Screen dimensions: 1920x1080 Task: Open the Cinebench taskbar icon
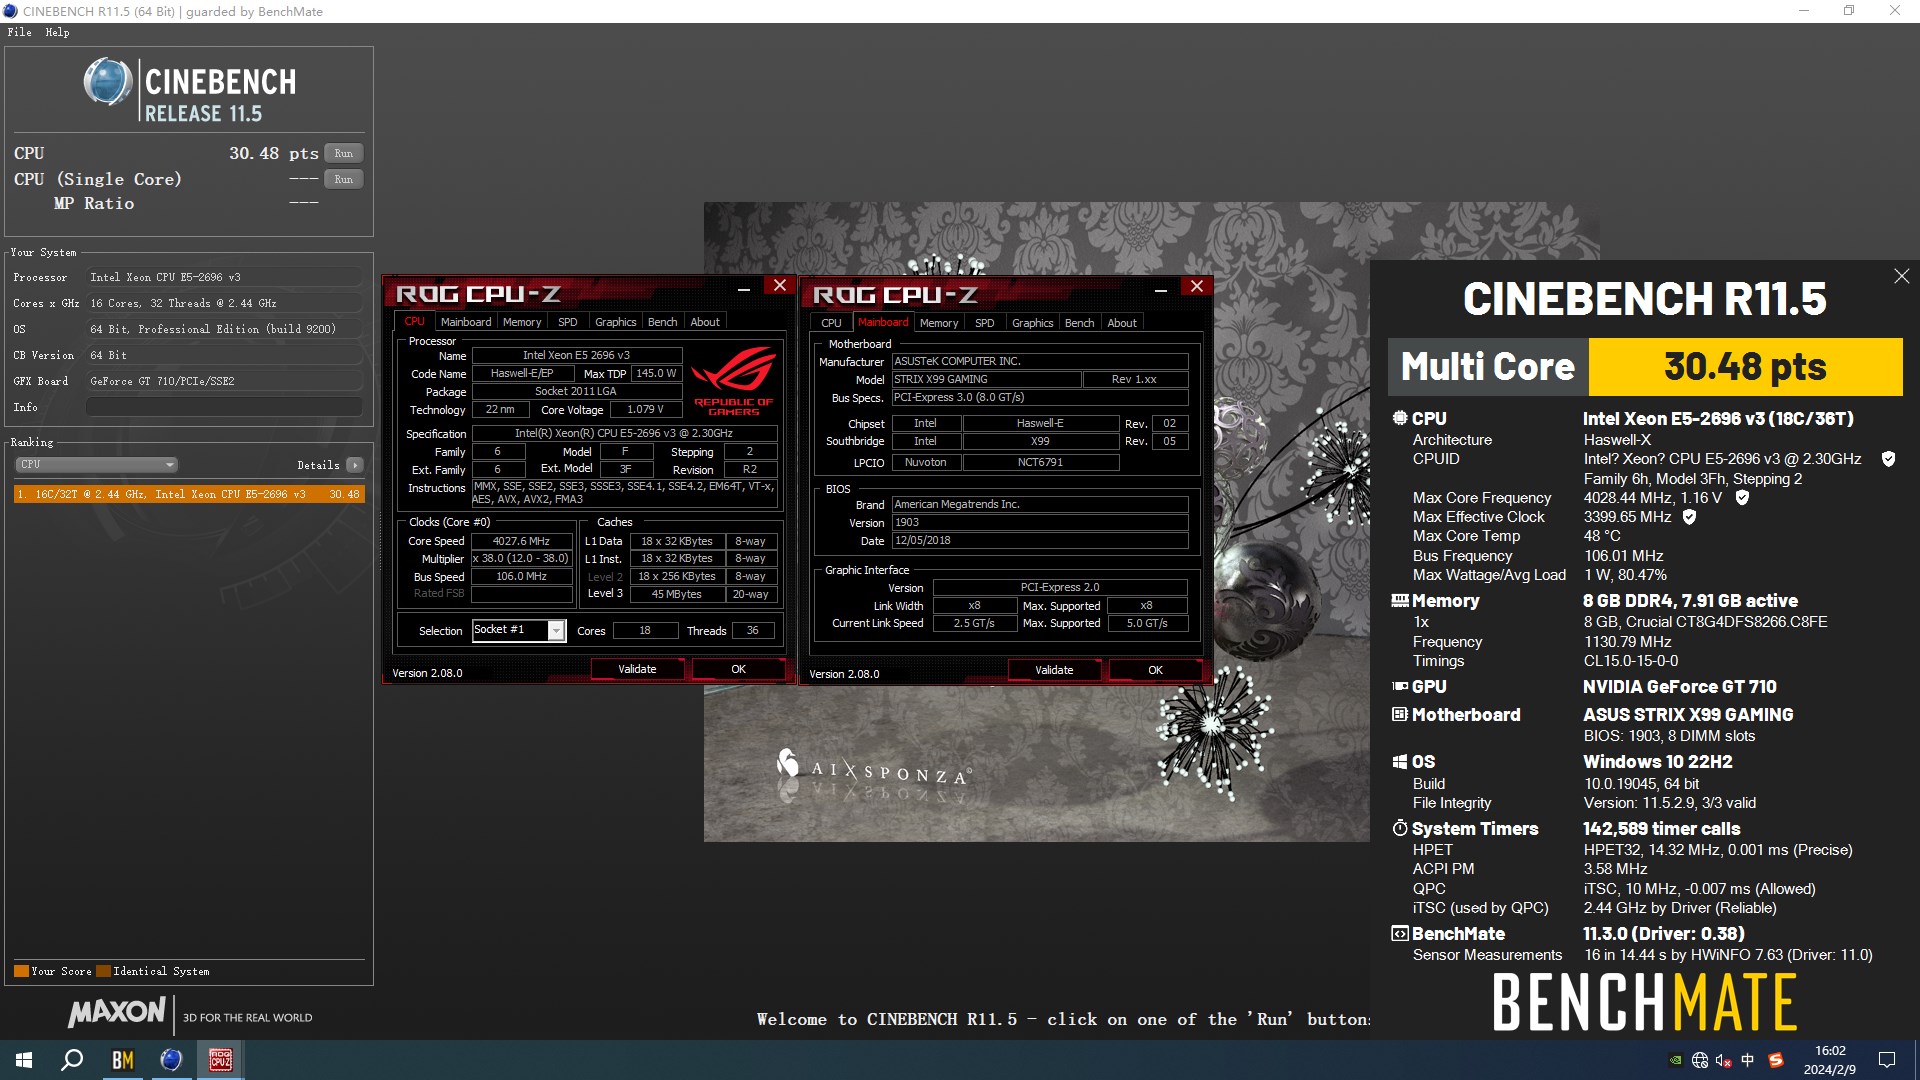171,1060
